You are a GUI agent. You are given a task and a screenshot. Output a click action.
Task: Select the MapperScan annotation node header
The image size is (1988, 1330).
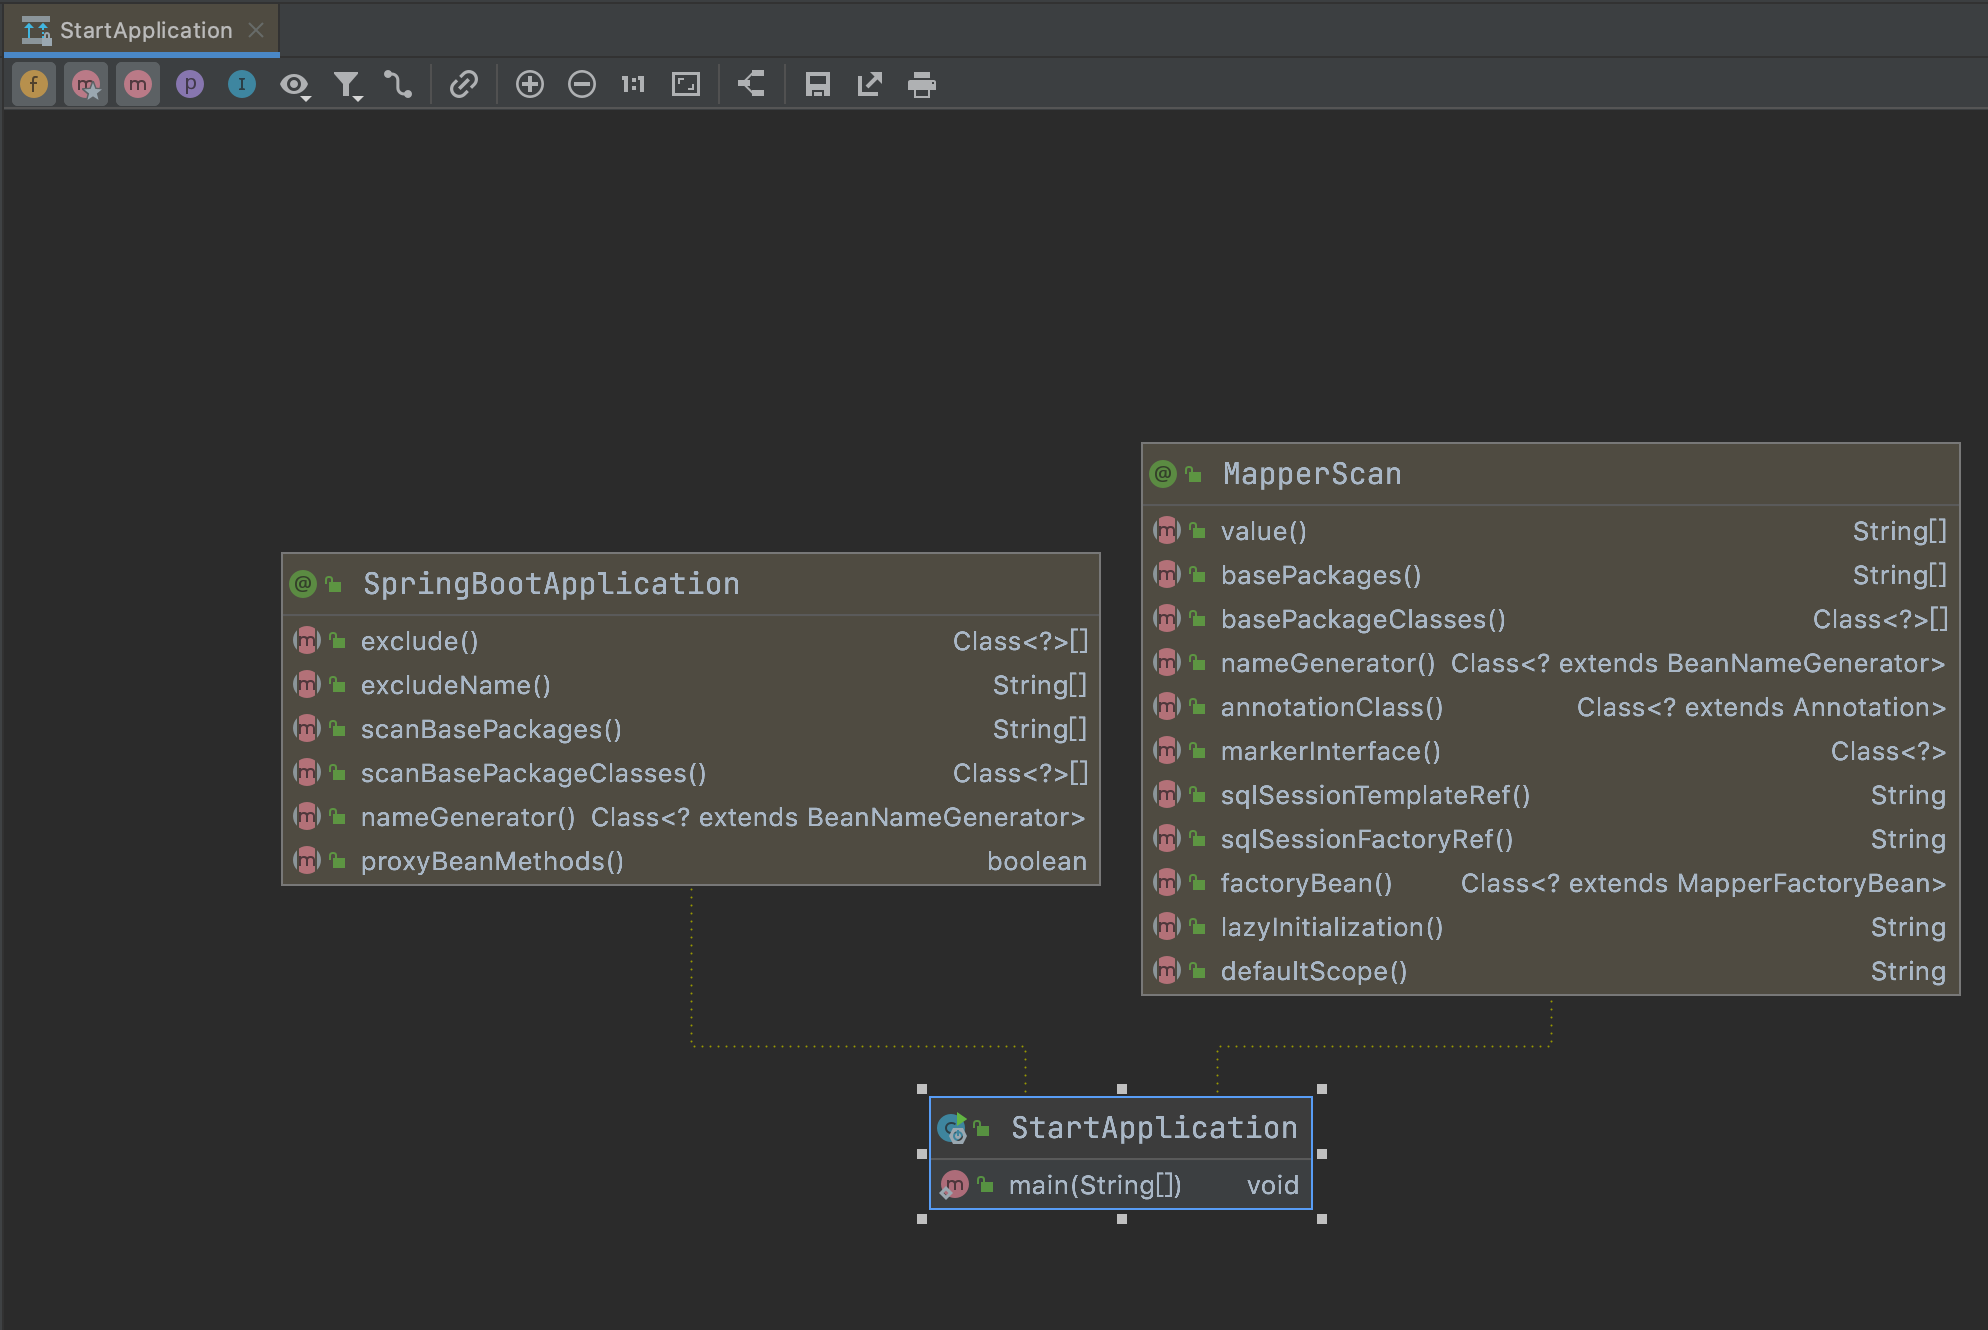coord(1312,474)
